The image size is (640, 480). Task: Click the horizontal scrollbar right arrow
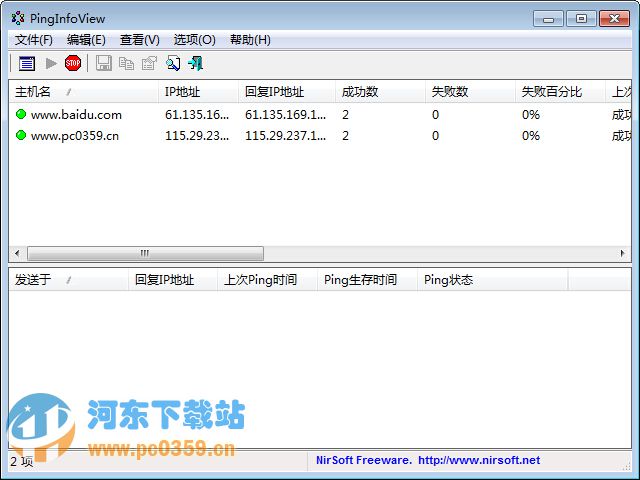[622, 253]
